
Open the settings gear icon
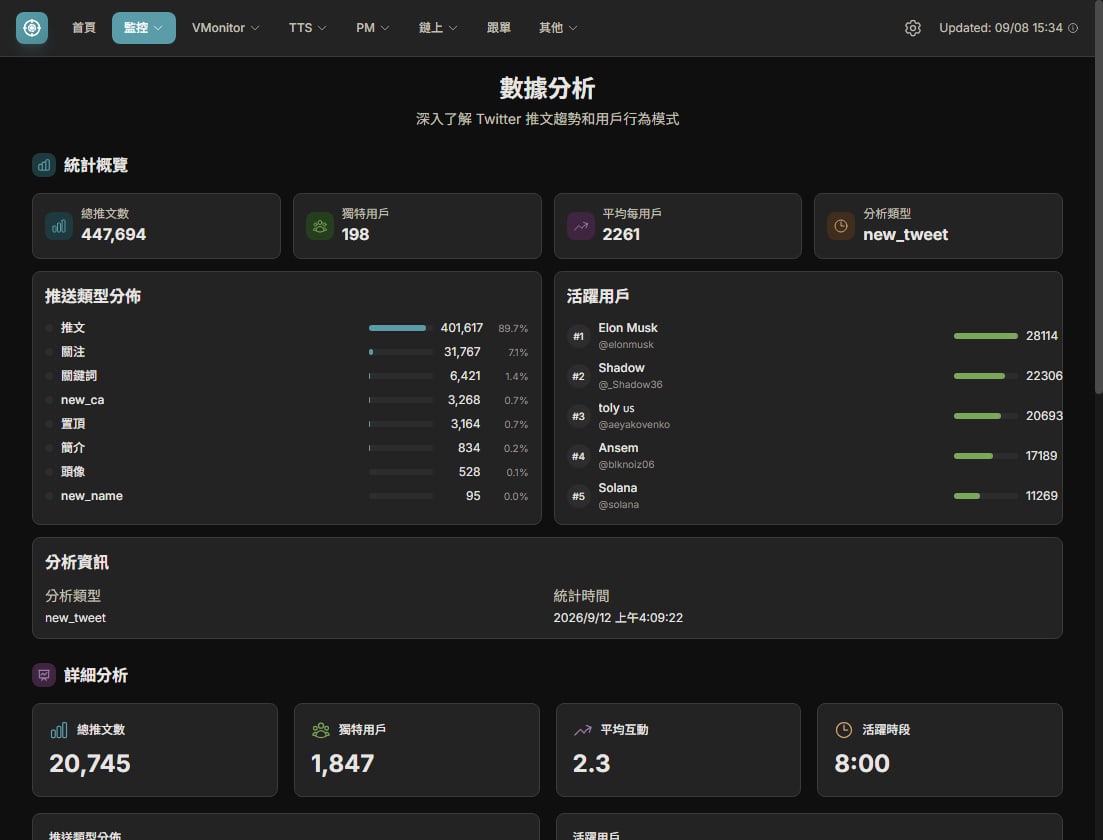click(x=912, y=28)
